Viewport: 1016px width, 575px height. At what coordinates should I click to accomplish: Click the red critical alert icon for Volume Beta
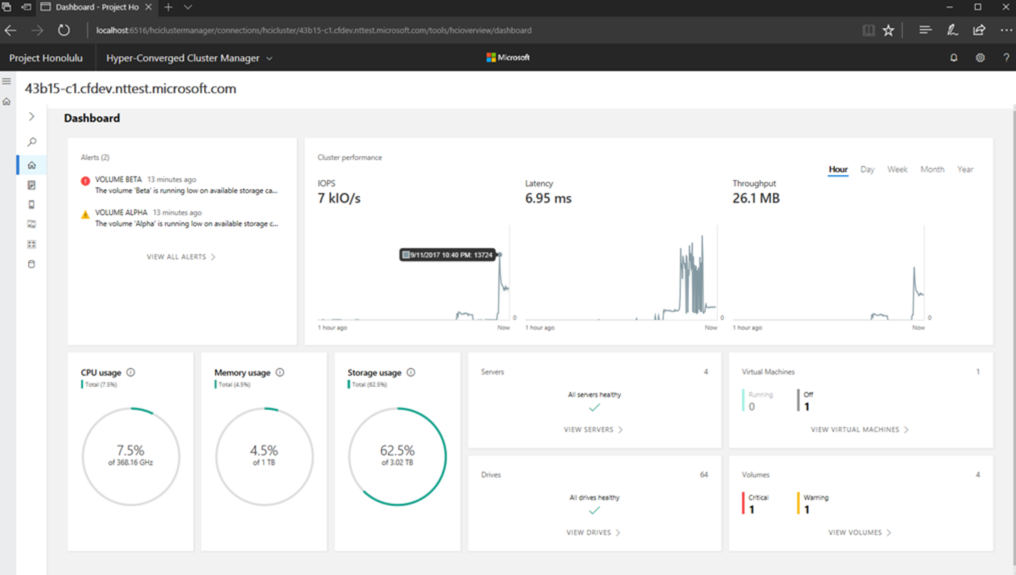(85, 182)
